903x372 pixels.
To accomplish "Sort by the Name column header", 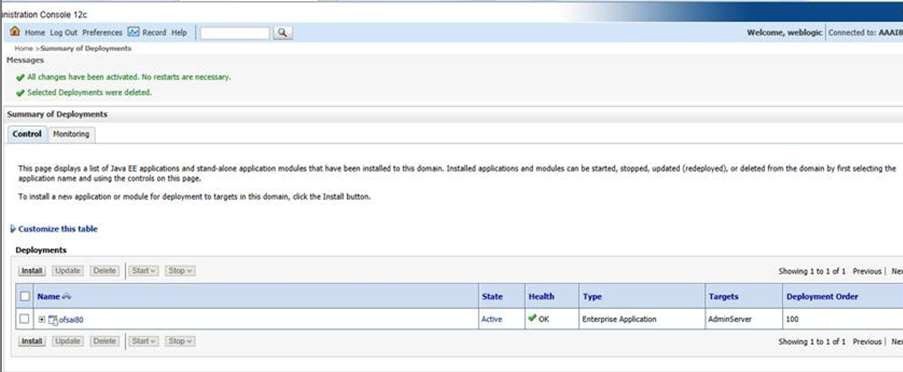I will pyautogui.click(x=48, y=297).
